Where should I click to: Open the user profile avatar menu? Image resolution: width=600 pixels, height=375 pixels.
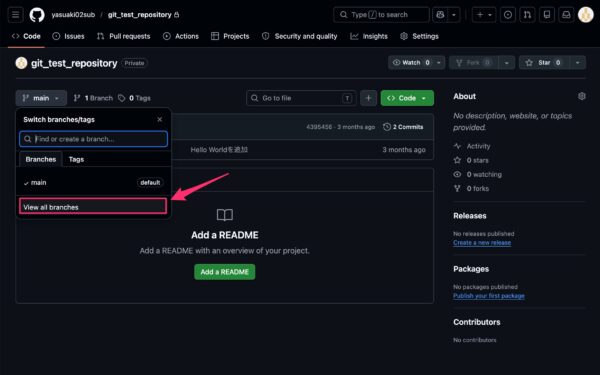585,15
